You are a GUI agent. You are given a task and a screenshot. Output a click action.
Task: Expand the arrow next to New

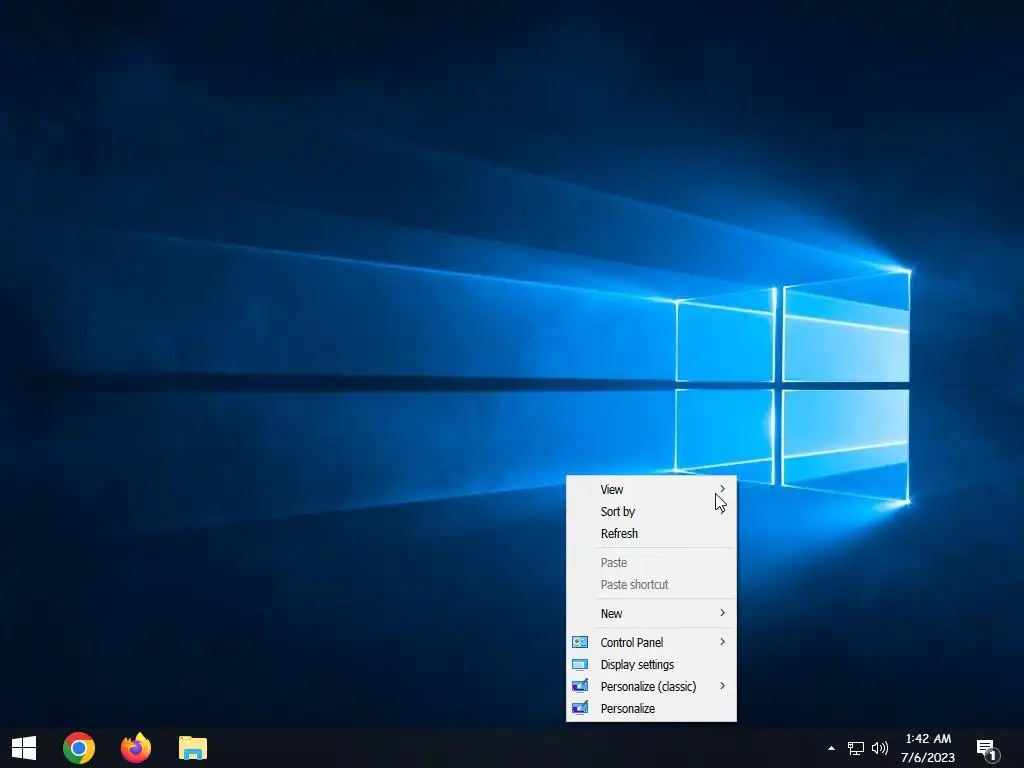(722, 613)
